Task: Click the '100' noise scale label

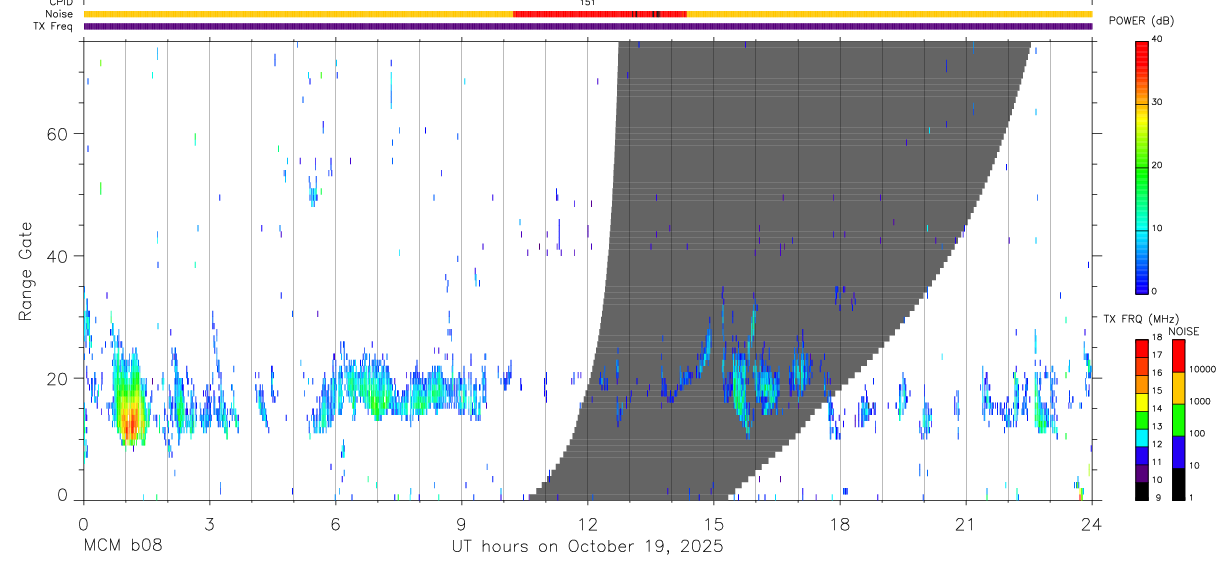Action: pyautogui.click(x=1196, y=433)
